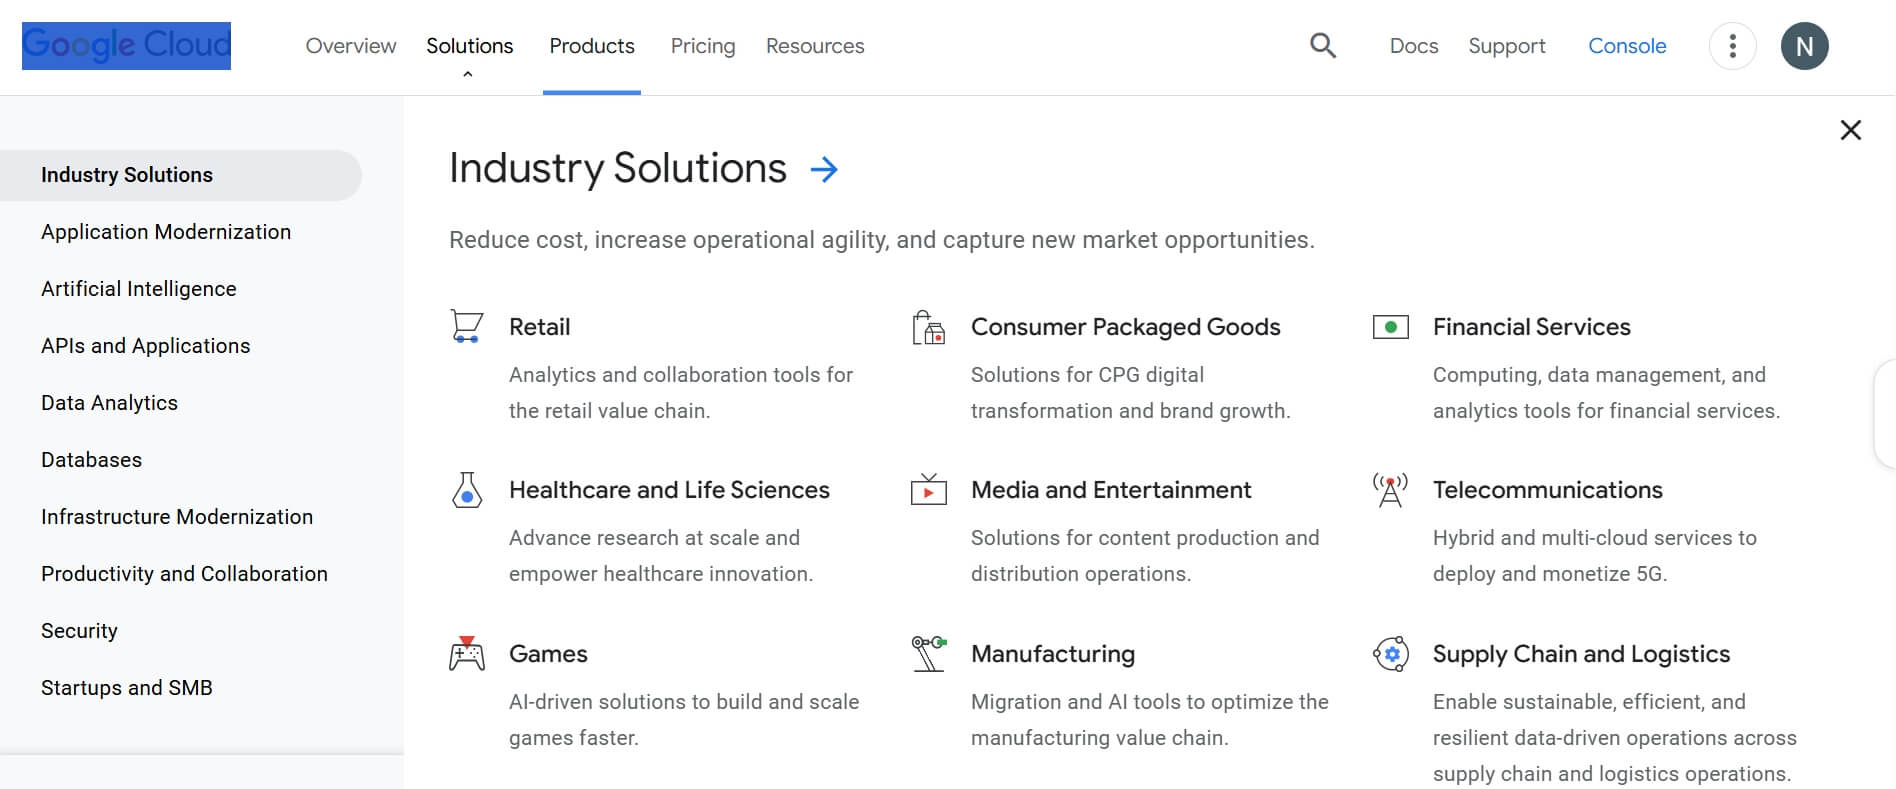This screenshot has width=1896, height=789.
Task: Click 'Analytics and collaboration tools' Retail description
Action: tap(681, 393)
